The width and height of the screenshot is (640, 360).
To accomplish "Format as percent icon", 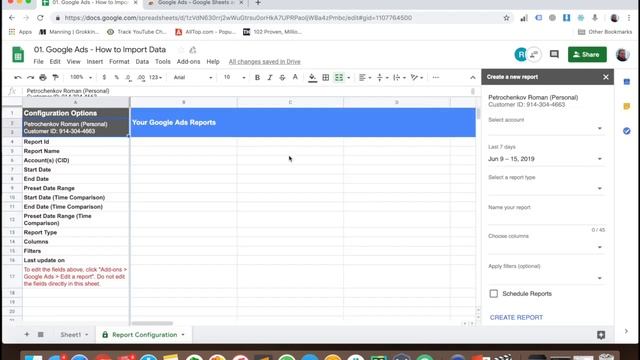I will [116, 78].
